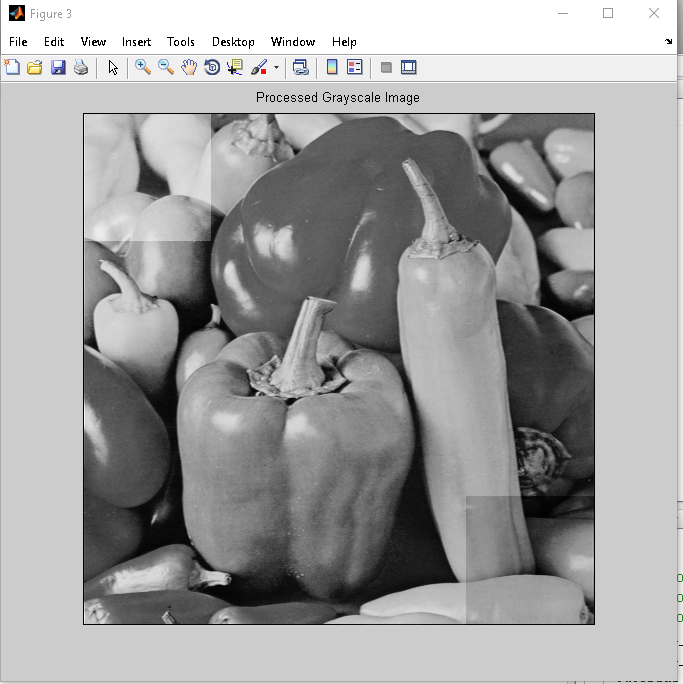Click the peppers grayscale image

pos(339,369)
